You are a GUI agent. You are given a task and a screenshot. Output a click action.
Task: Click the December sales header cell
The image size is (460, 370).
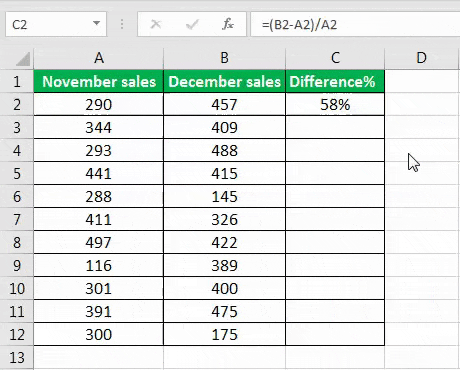224,81
